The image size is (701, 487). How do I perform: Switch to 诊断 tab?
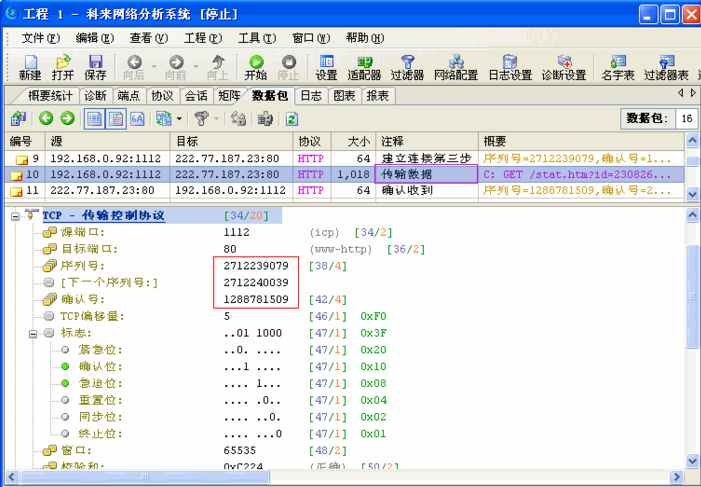pyautogui.click(x=96, y=96)
